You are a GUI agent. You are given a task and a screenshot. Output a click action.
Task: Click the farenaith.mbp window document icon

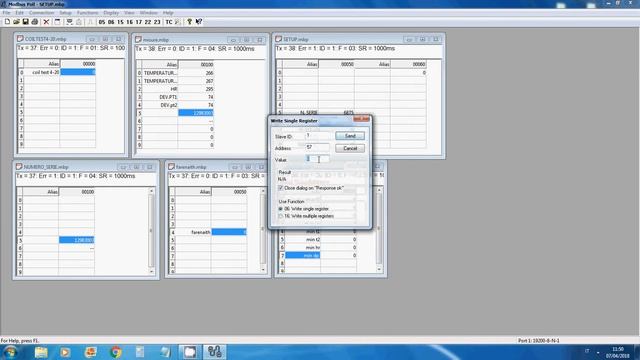pos(171,167)
